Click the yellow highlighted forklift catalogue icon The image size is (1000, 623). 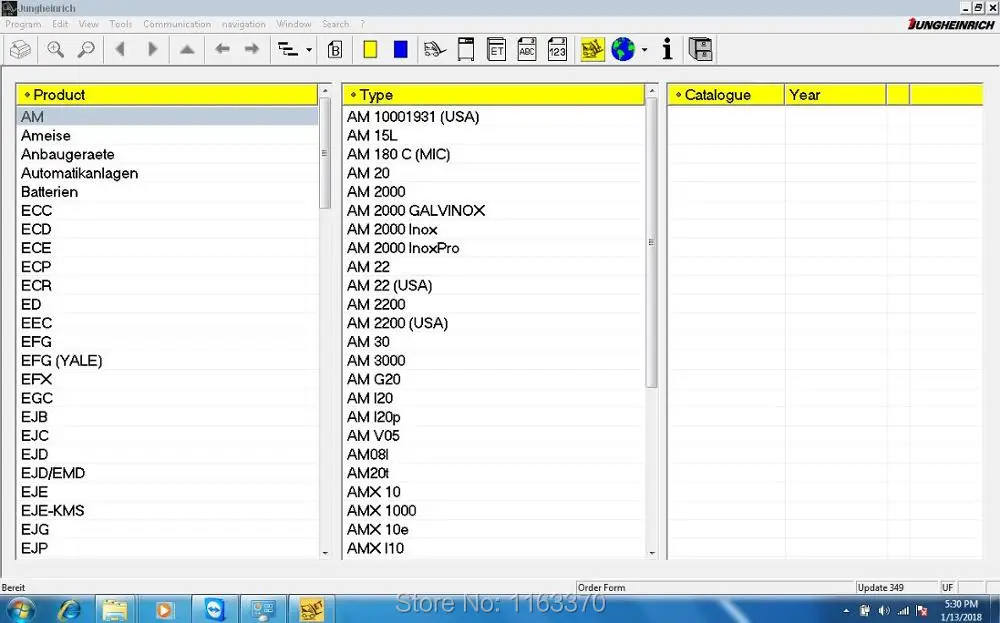pyautogui.click(x=592, y=49)
